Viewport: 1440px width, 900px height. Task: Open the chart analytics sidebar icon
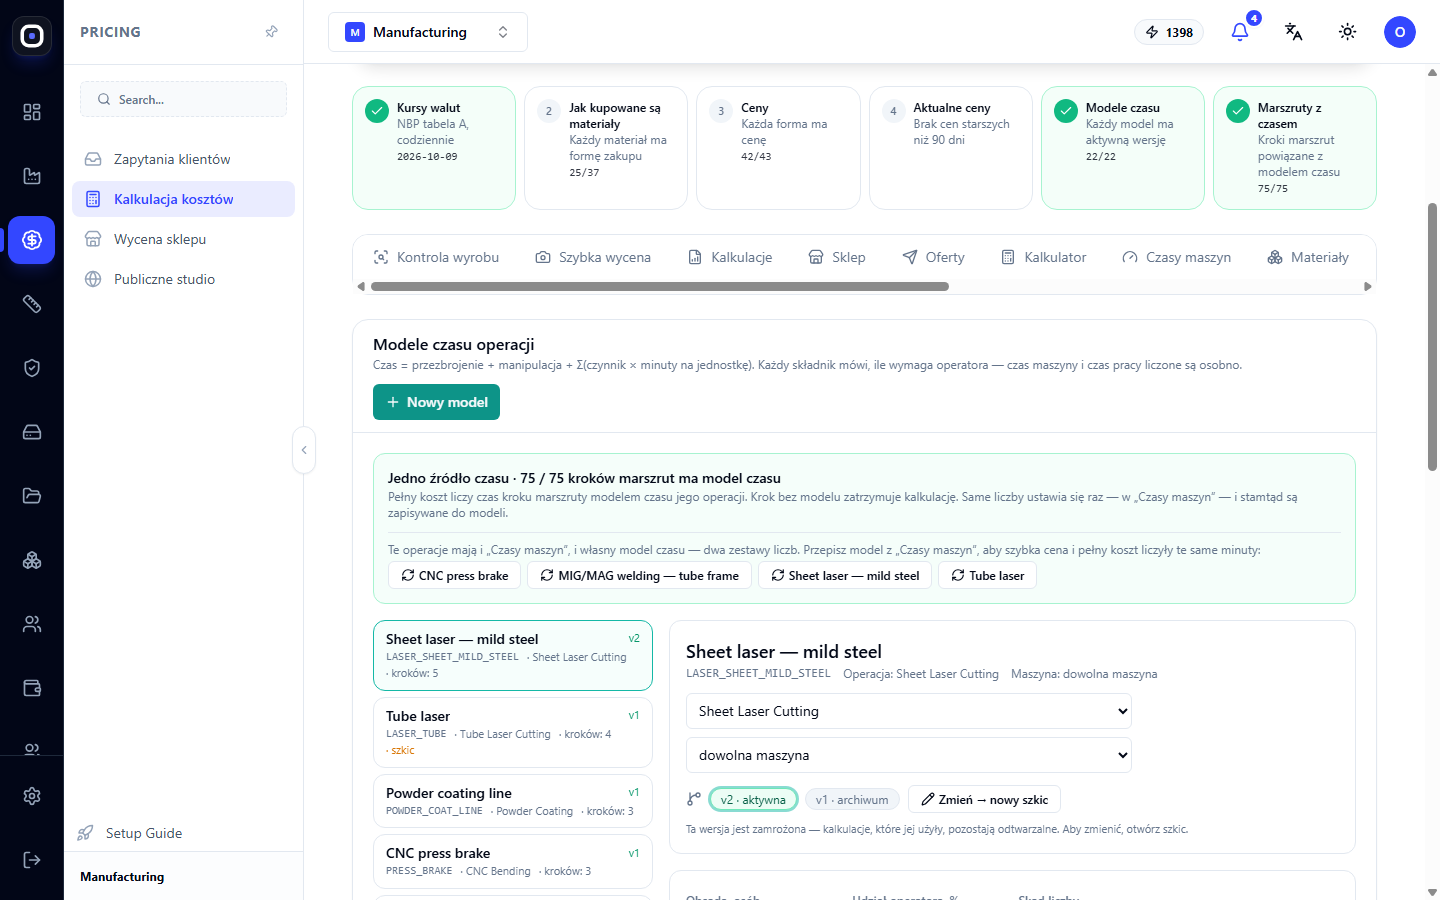tap(32, 176)
